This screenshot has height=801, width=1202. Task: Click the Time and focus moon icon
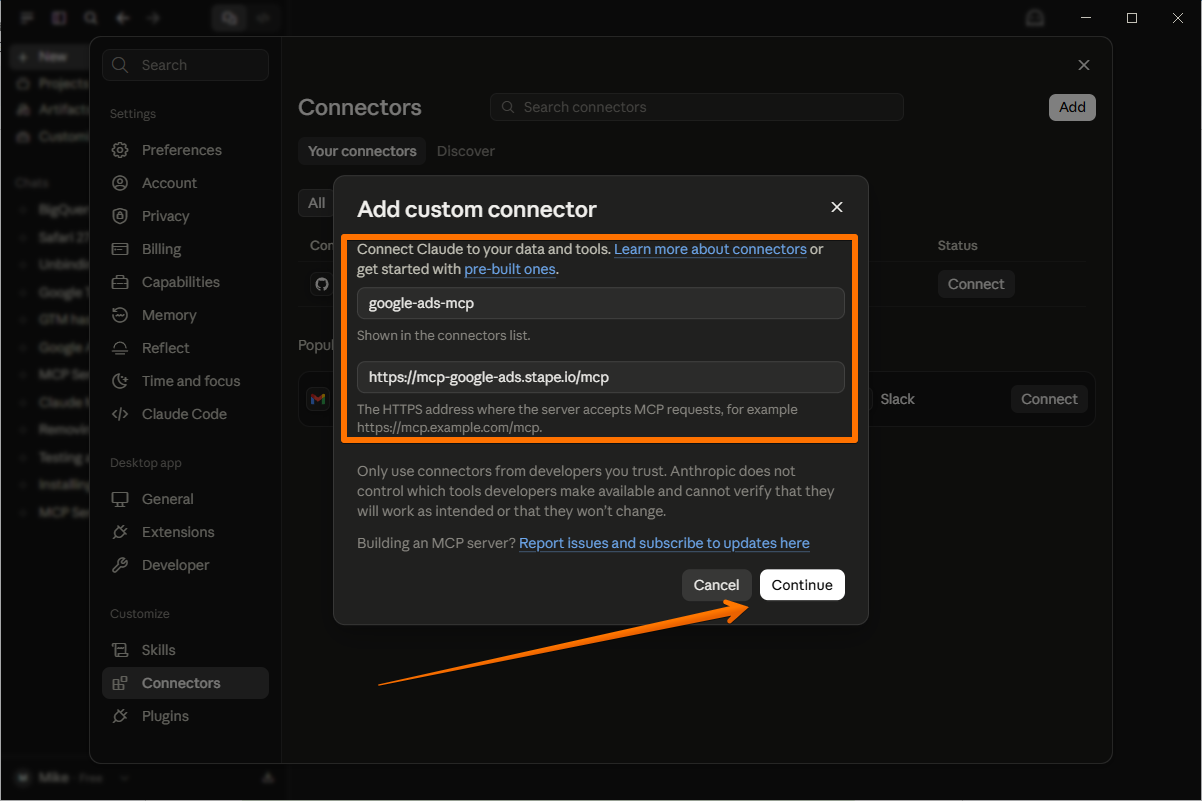120,381
